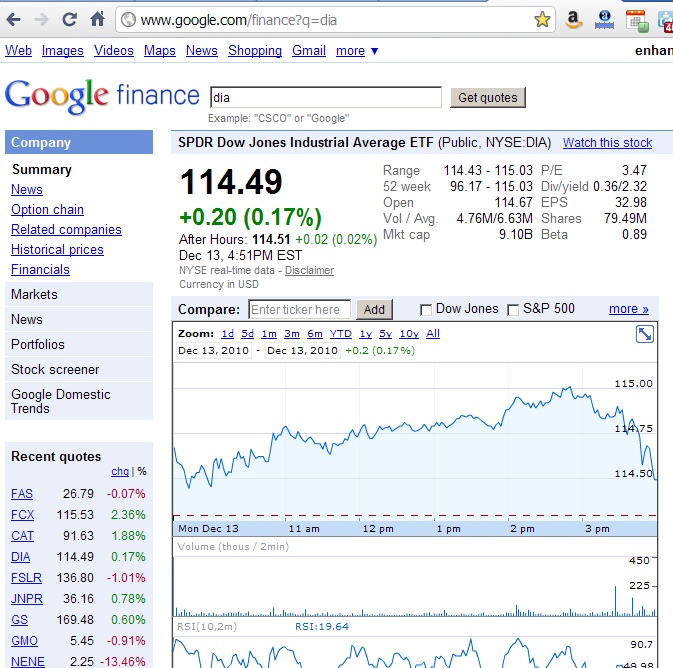The width and height of the screenshot is (673, 668).
Task: Open FSLR in recent quotes
Action: (27, 578)
